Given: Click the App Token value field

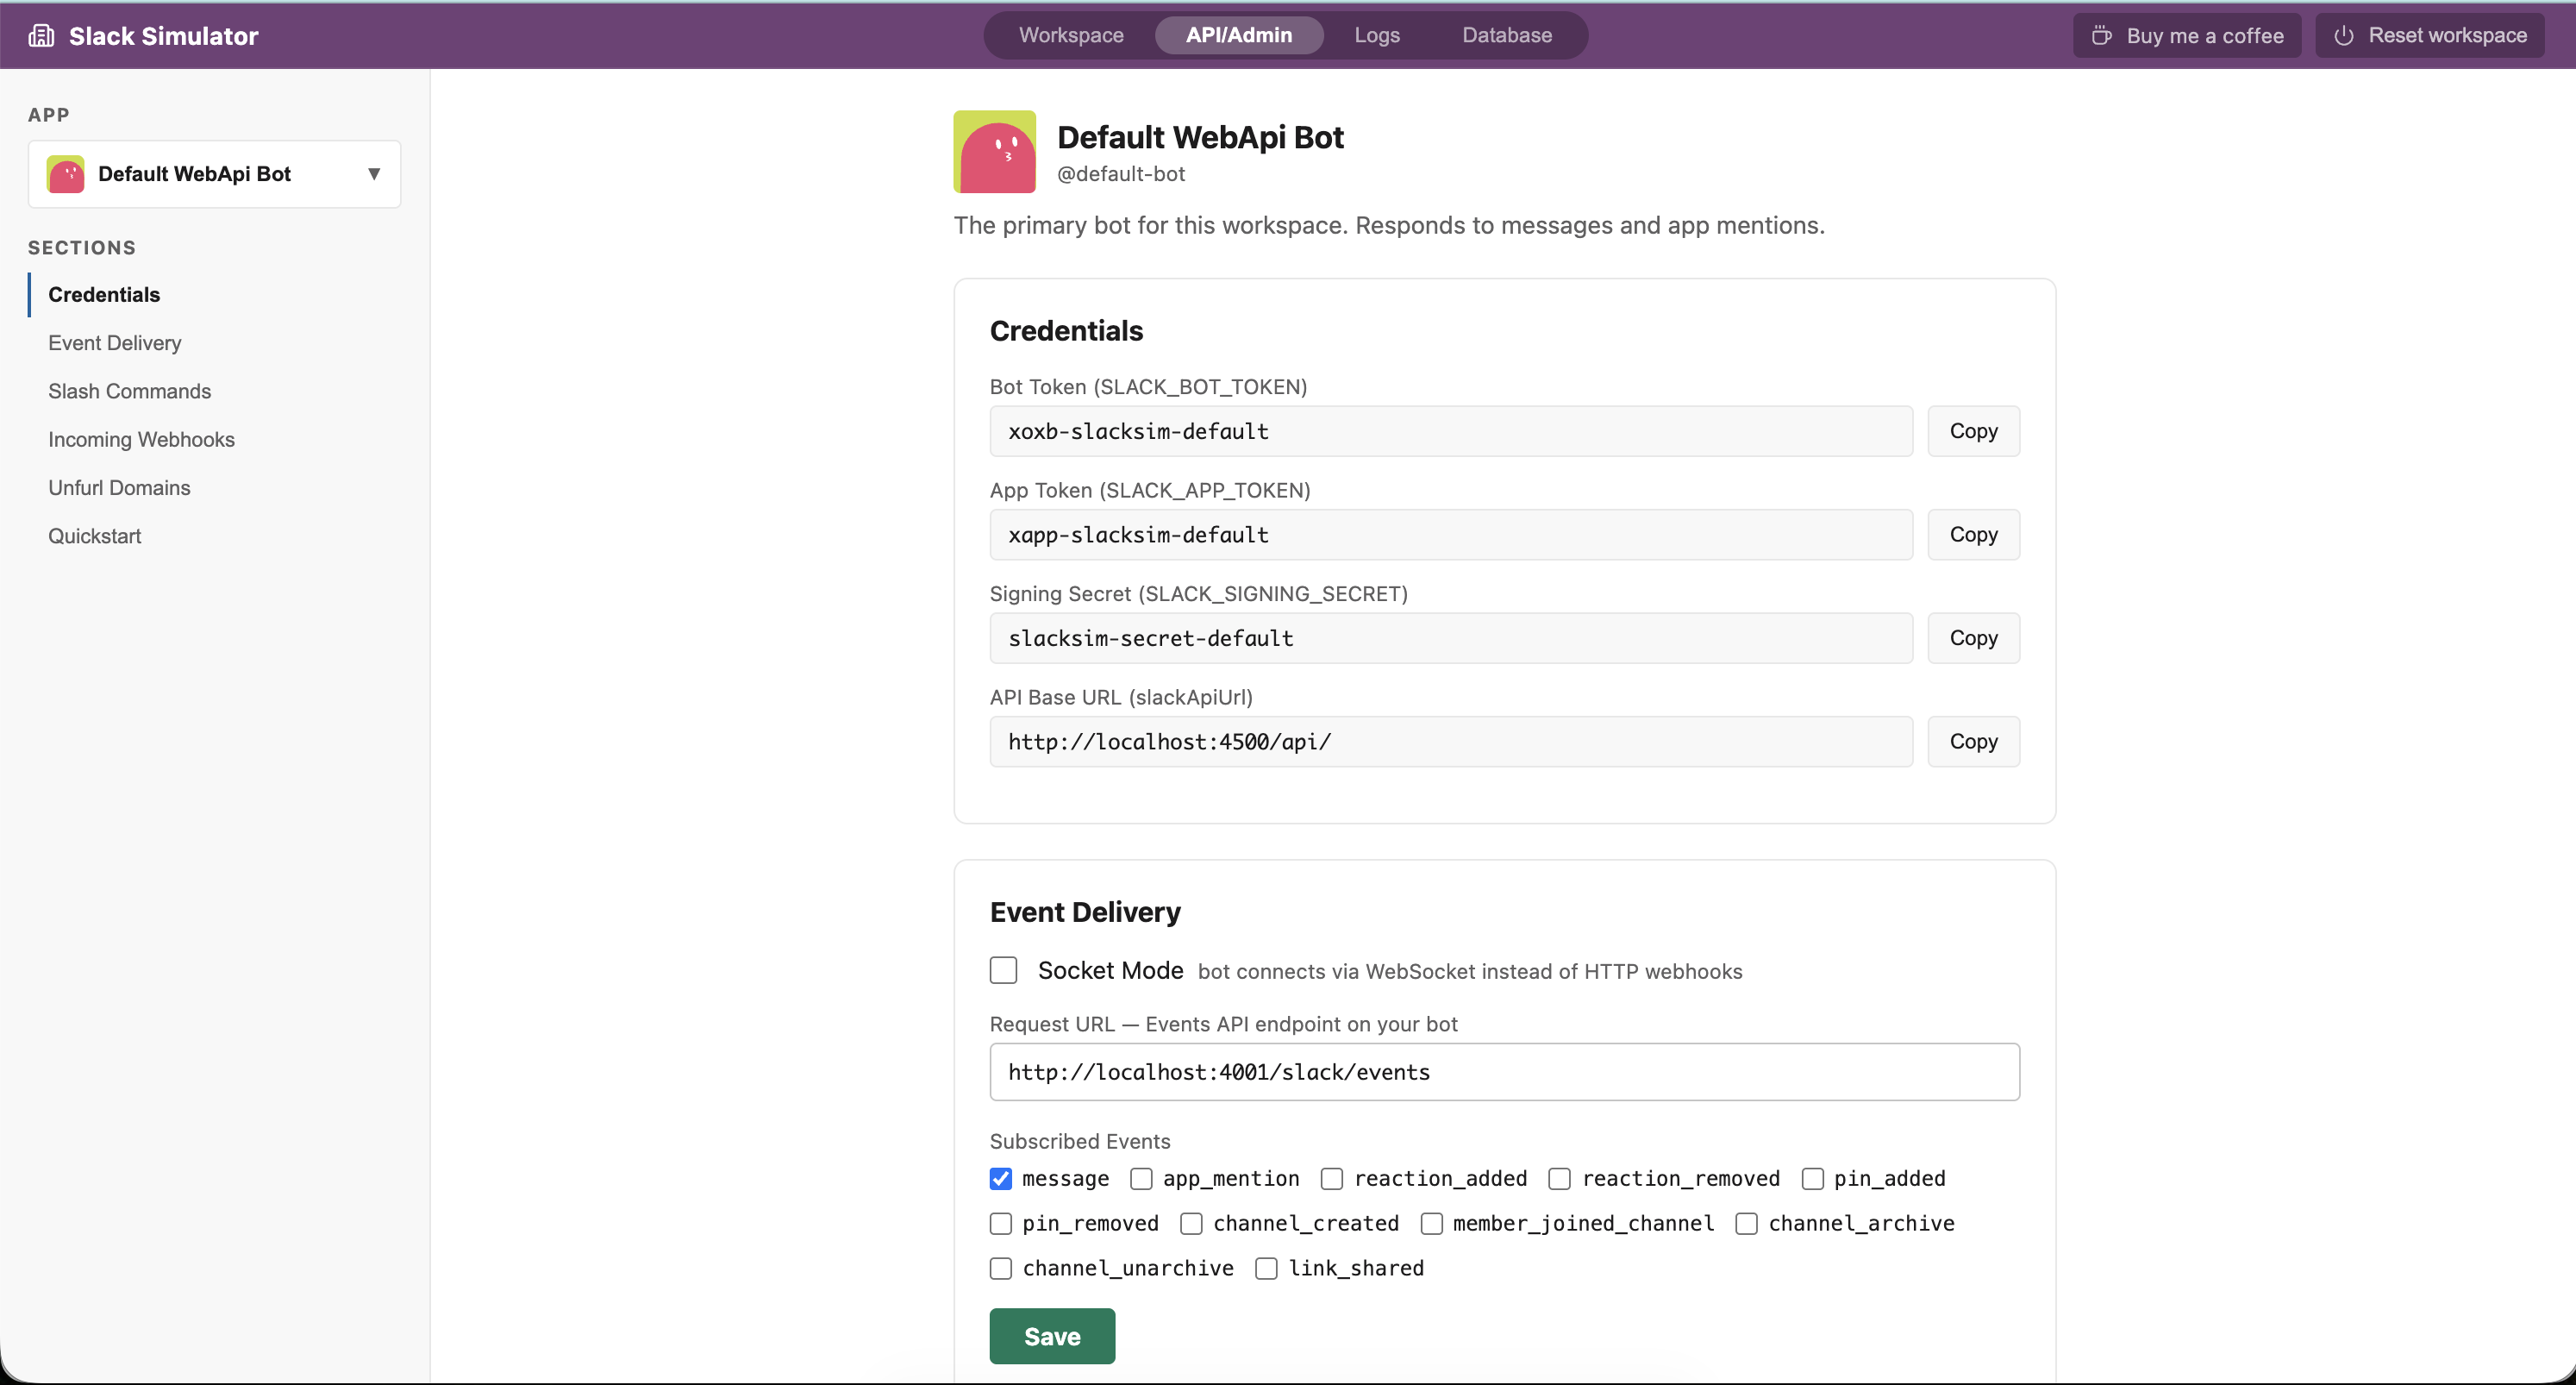Looking at the screenshot, I should click(1451, 535).
